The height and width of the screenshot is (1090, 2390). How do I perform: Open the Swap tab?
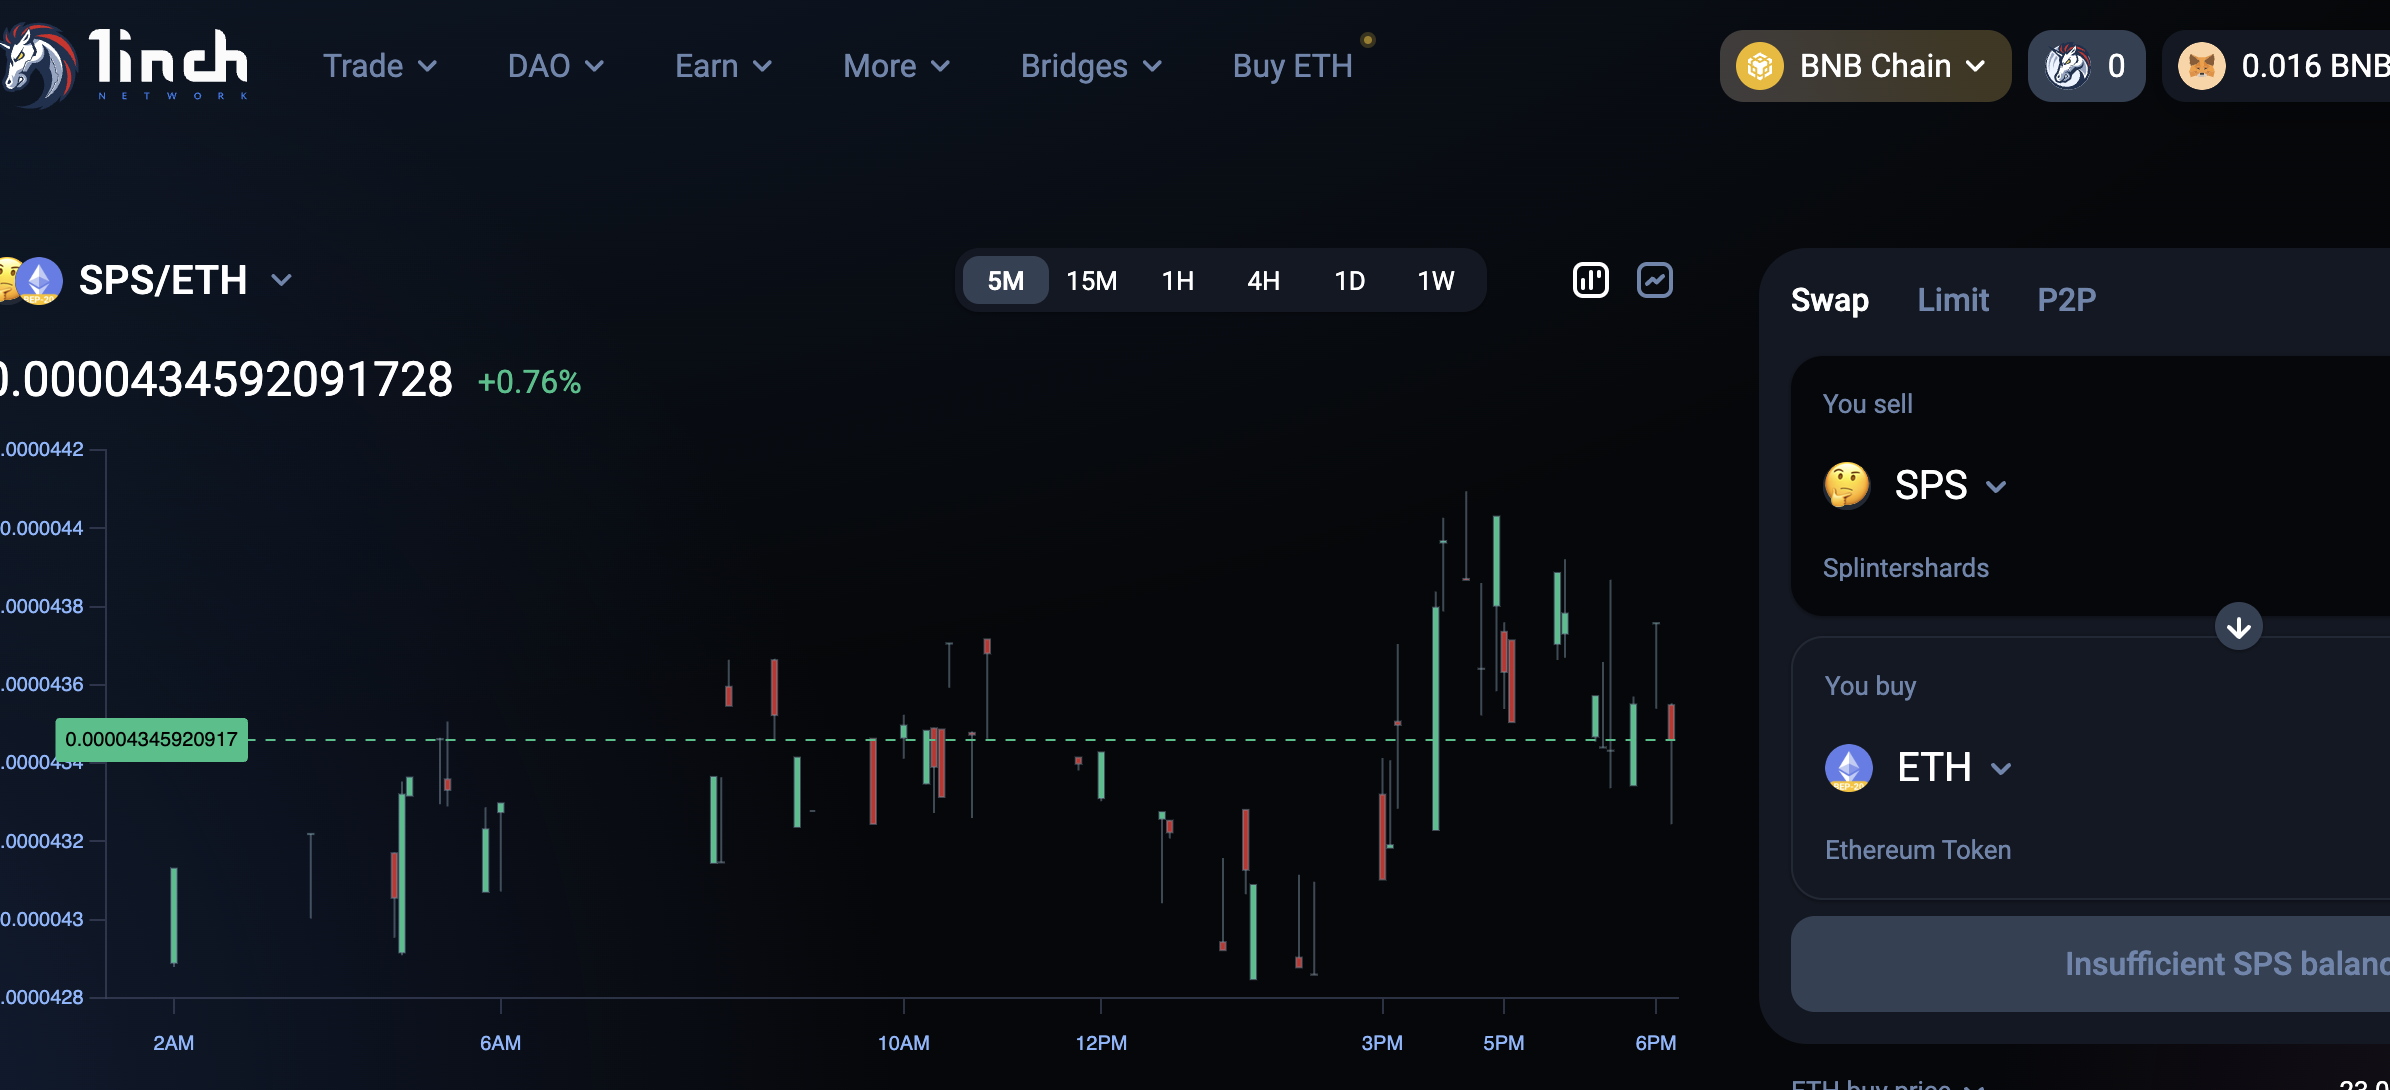pyautogui.click(x=1830, y=300)
